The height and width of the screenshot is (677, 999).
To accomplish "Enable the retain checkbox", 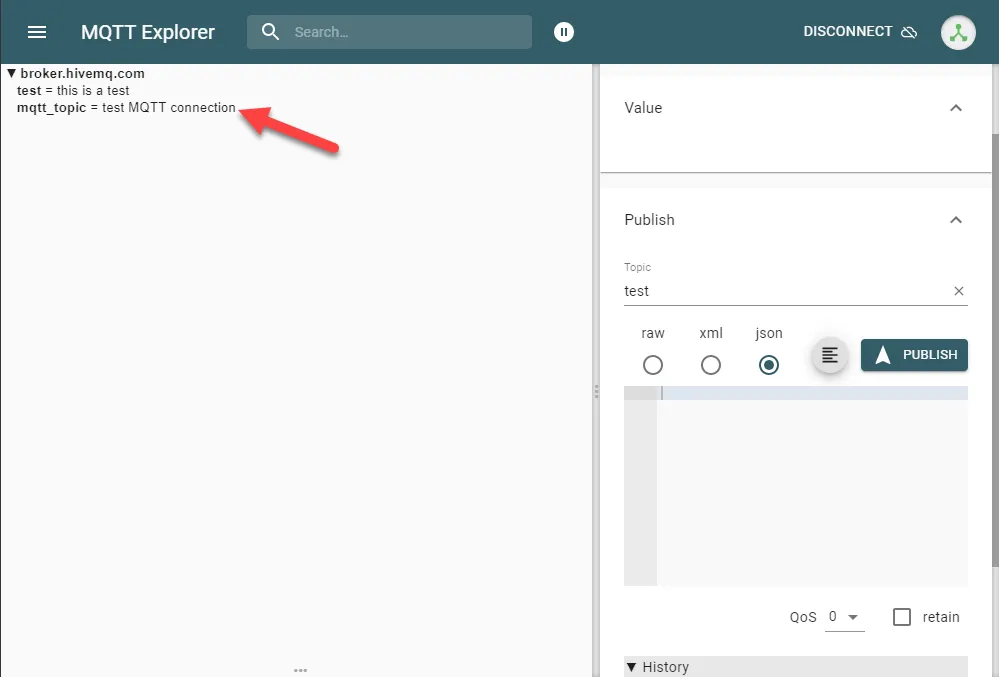I will point(901,617).
